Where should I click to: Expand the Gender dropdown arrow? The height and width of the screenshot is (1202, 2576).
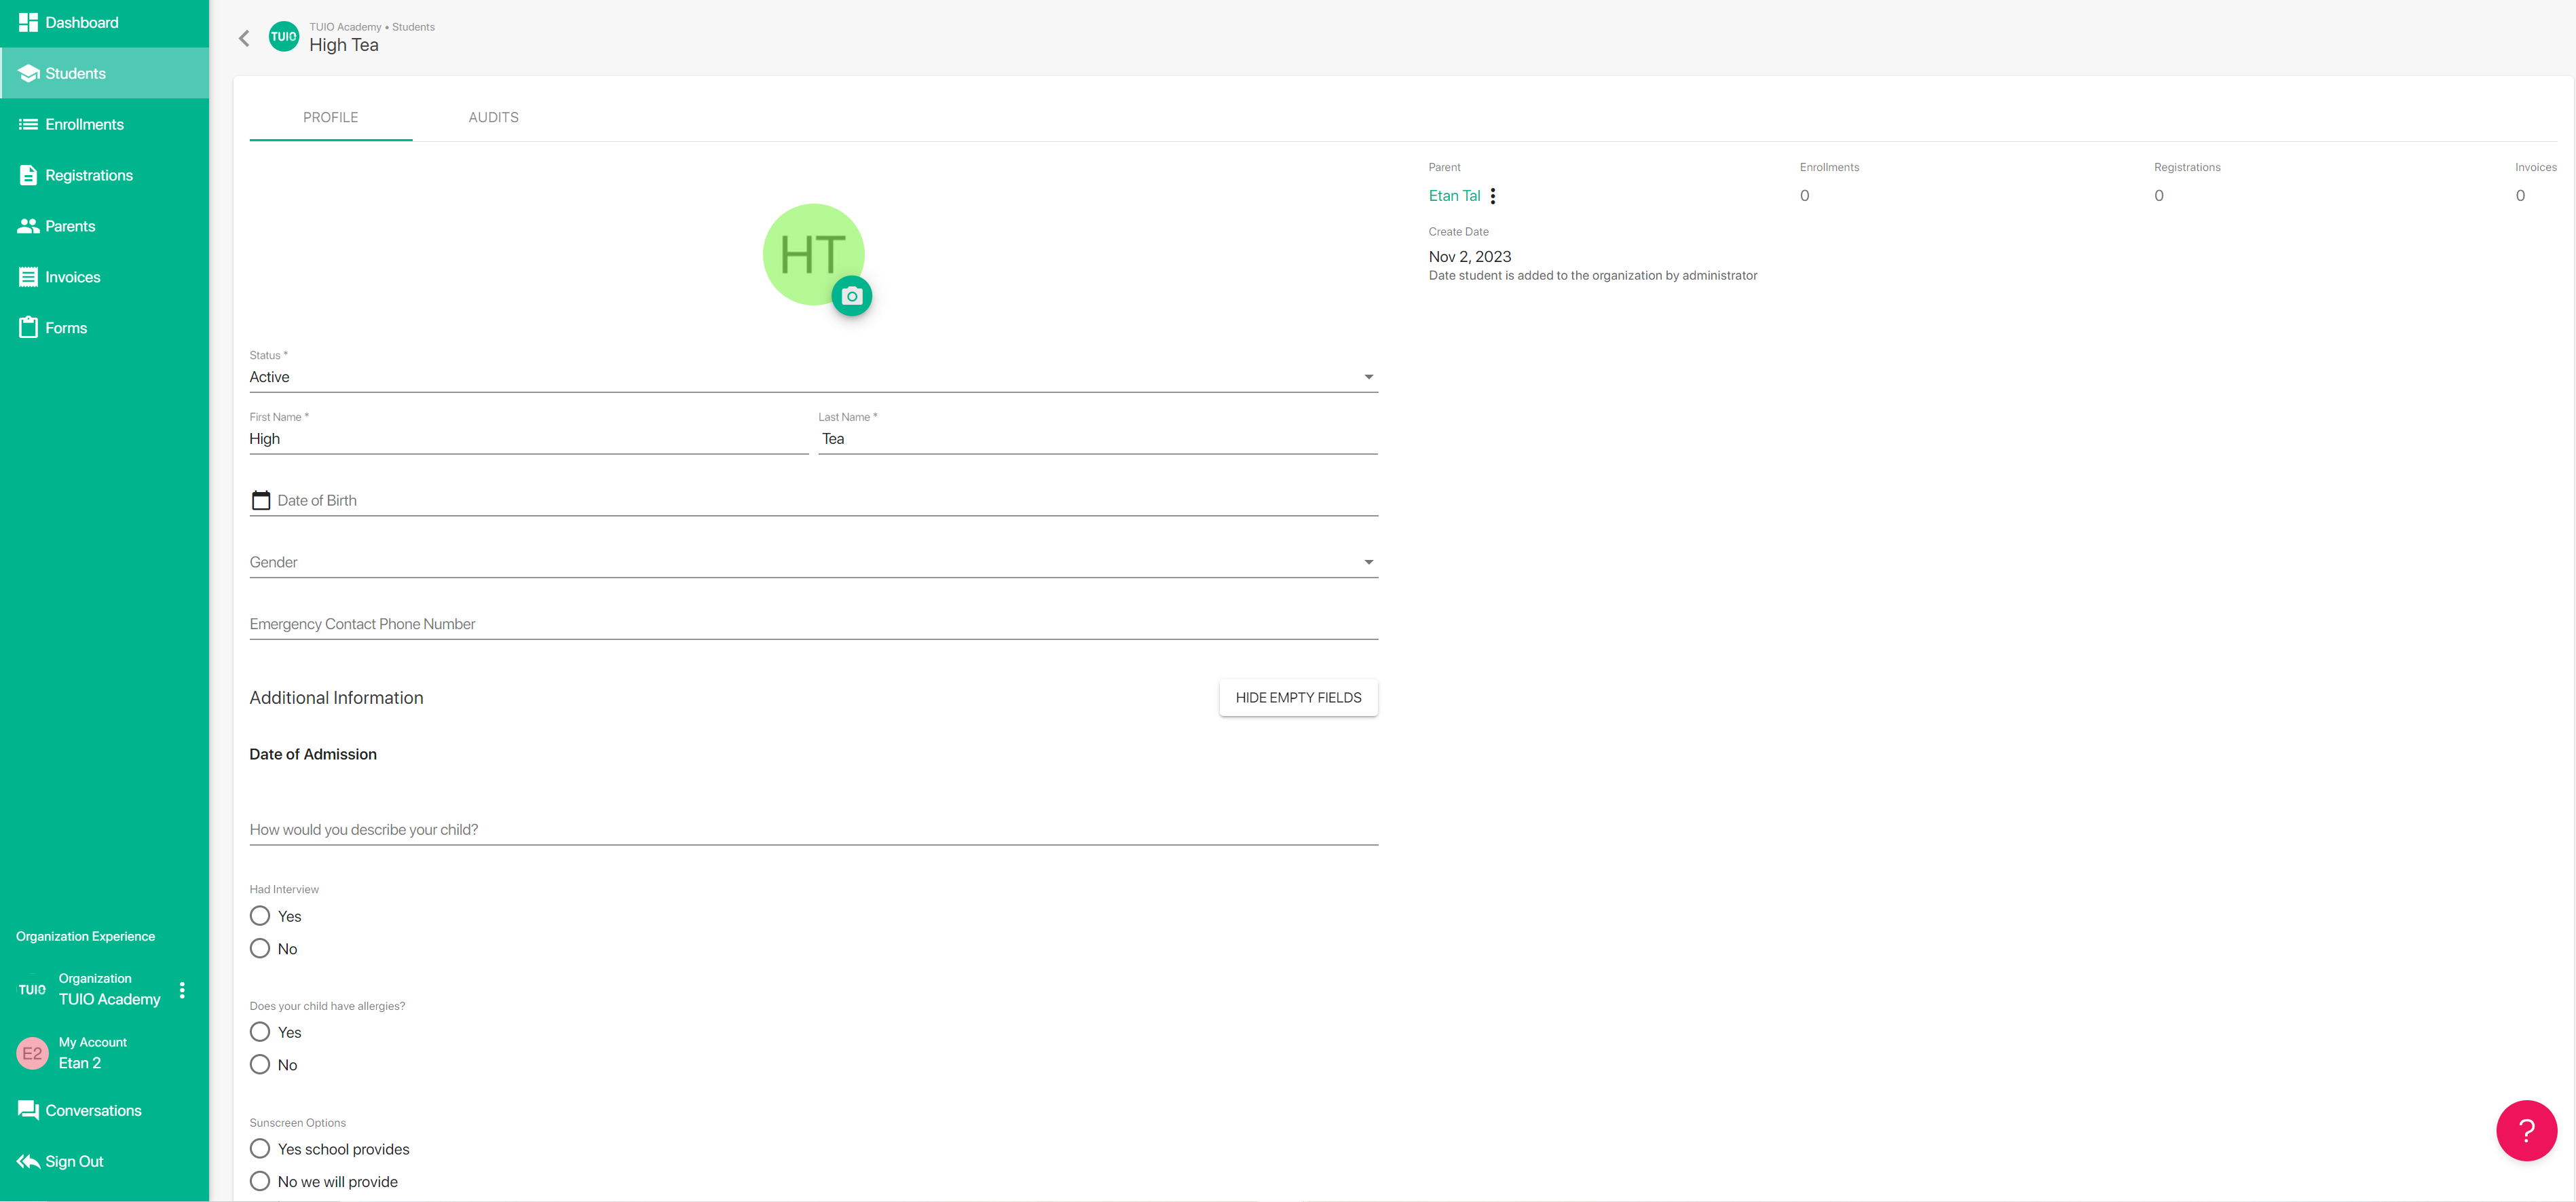1368,562
